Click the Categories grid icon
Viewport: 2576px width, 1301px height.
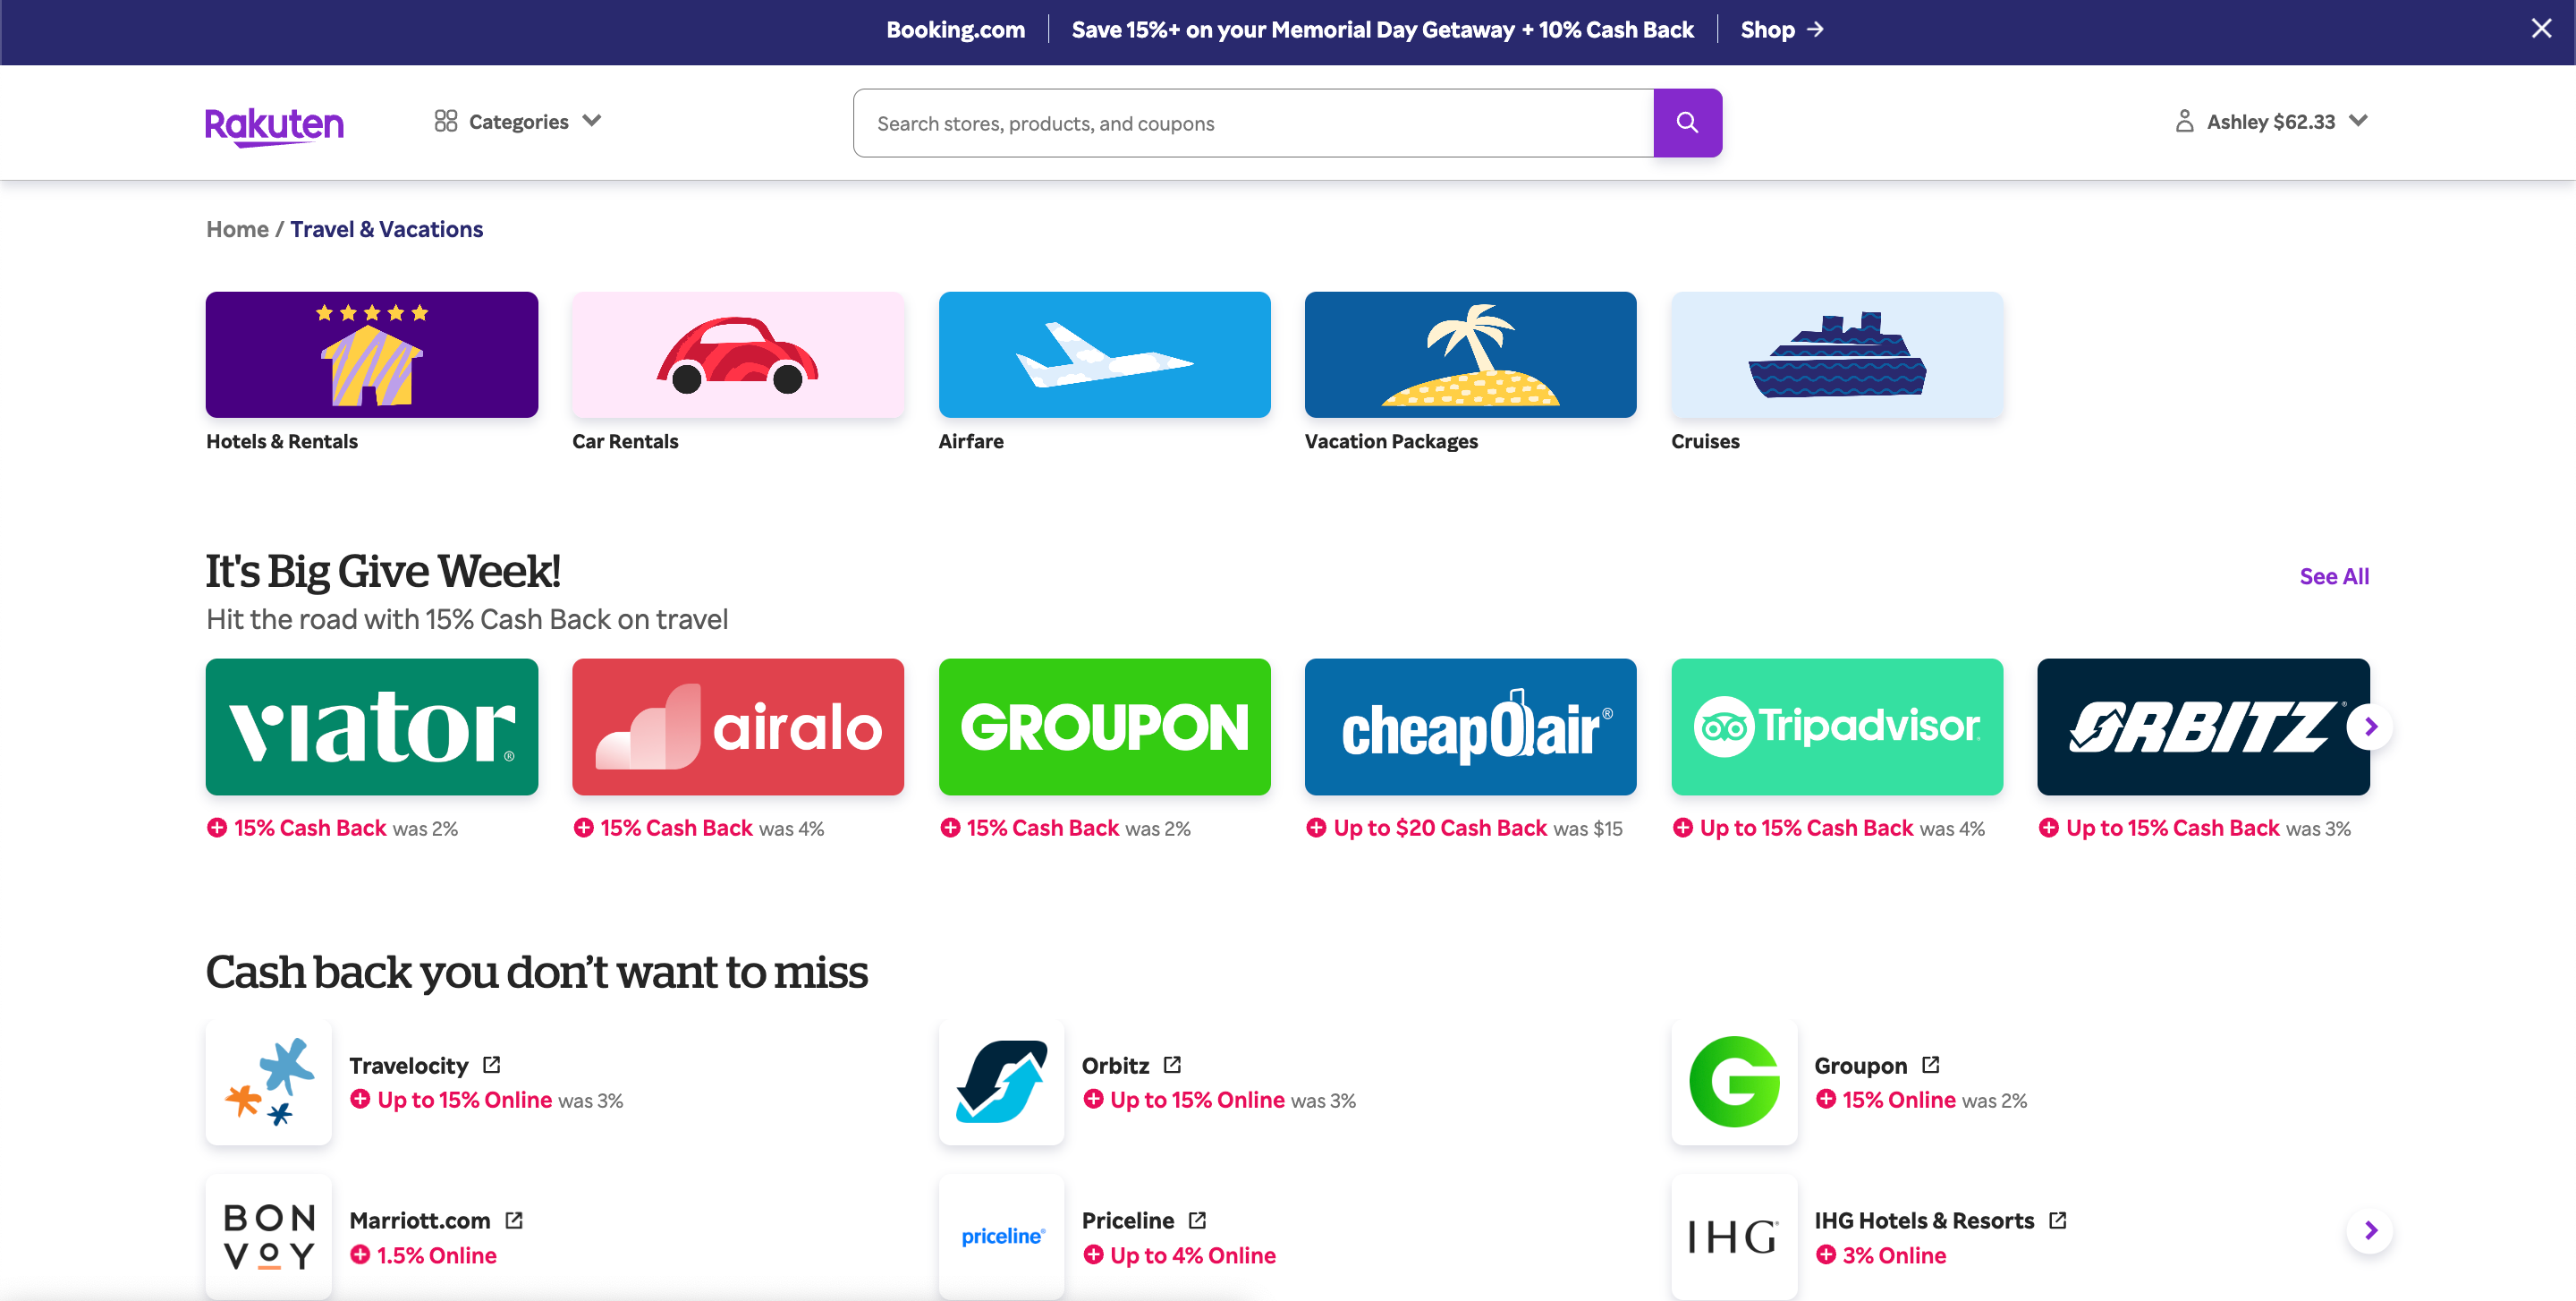[445, 121]
